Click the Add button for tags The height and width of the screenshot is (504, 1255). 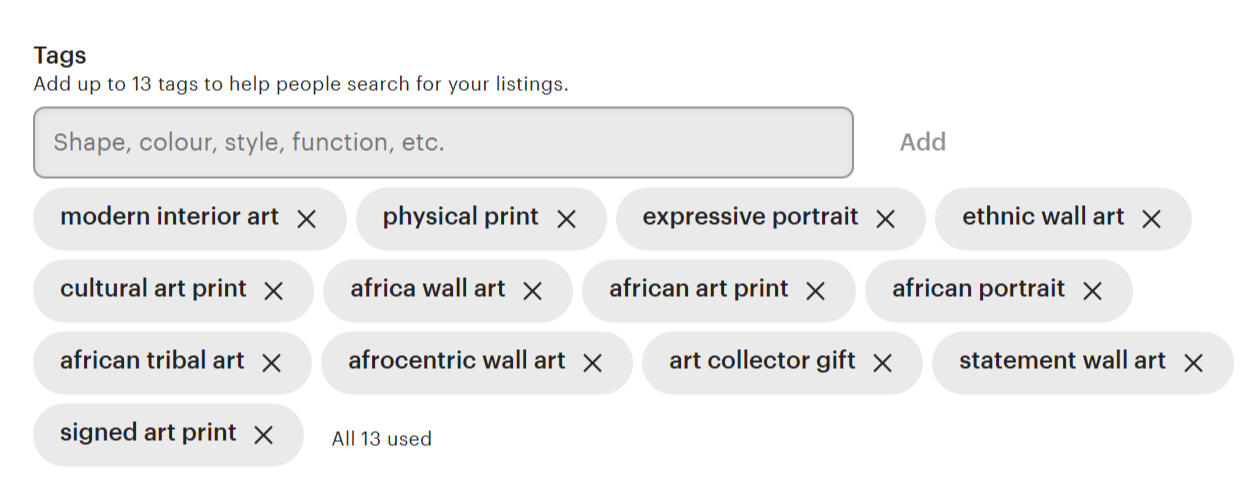coord(922,142)
